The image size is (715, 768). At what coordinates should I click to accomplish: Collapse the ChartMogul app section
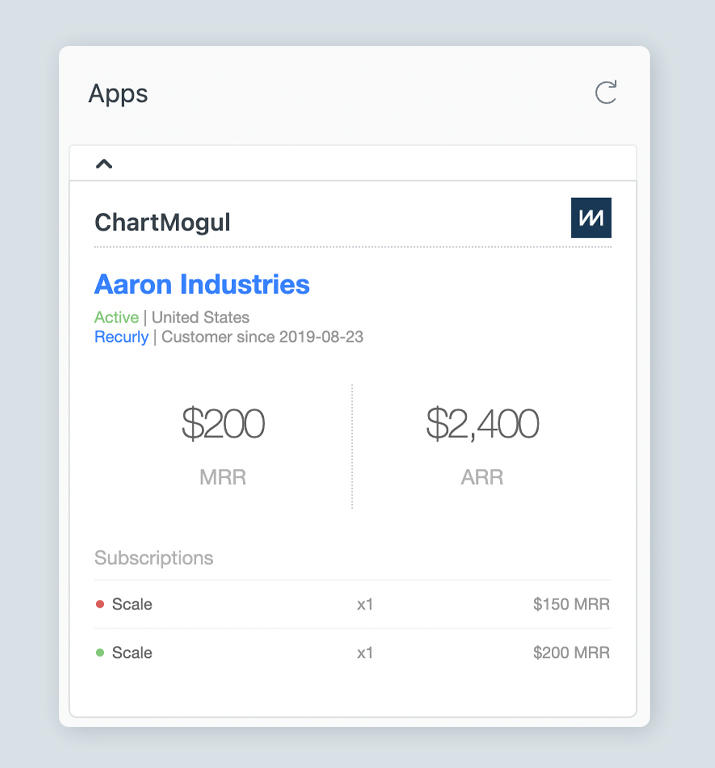click(104, 164)
